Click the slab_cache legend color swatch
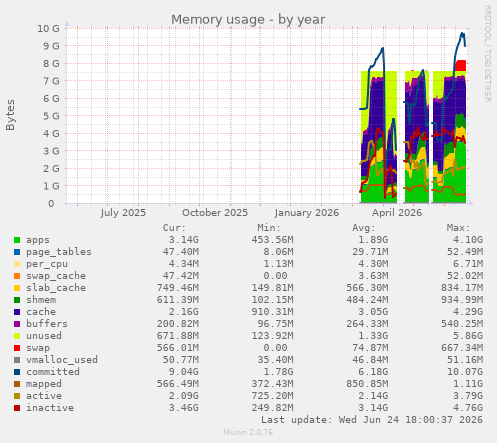 click(x=17, y=288)
